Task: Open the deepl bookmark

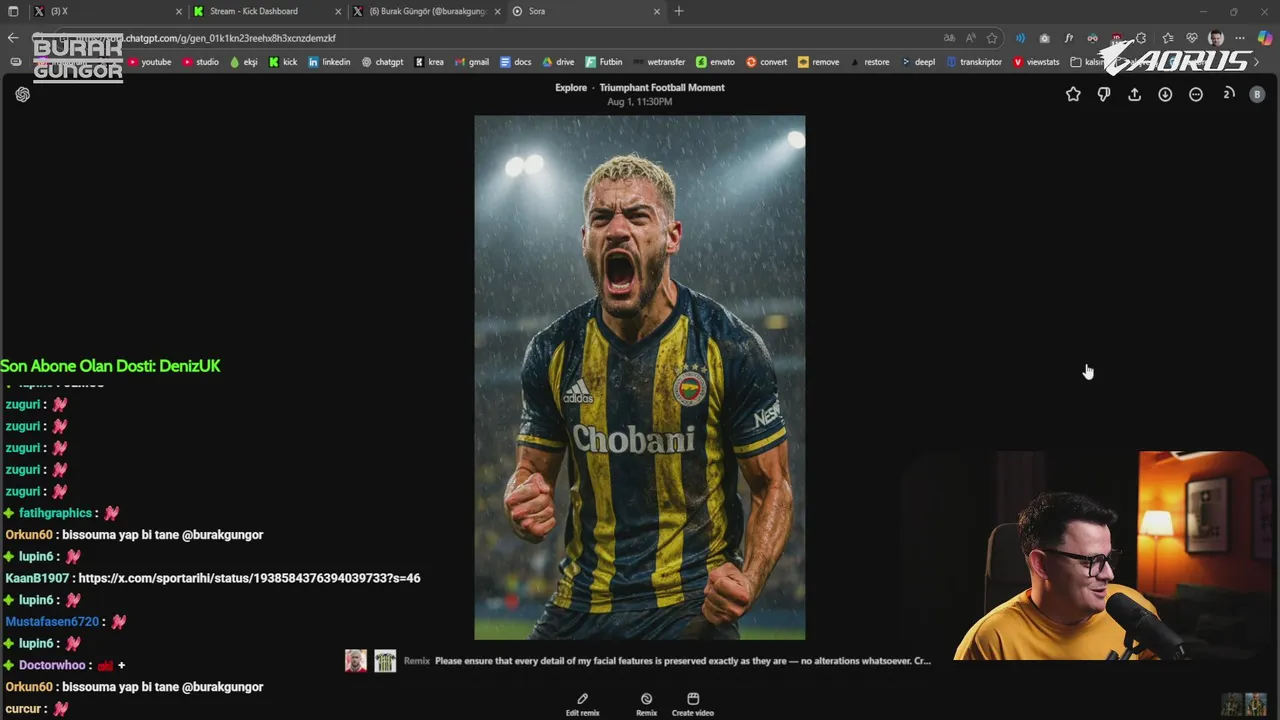Action: tap(918, 62)
